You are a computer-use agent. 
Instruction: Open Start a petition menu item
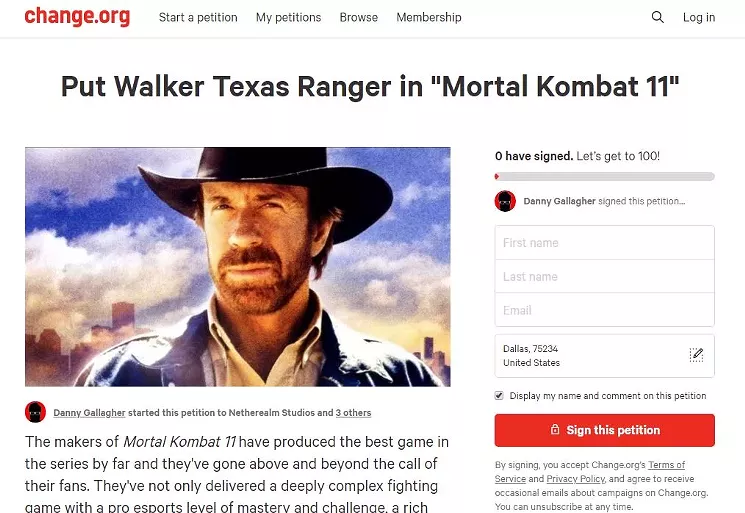(x=198, y=18)
